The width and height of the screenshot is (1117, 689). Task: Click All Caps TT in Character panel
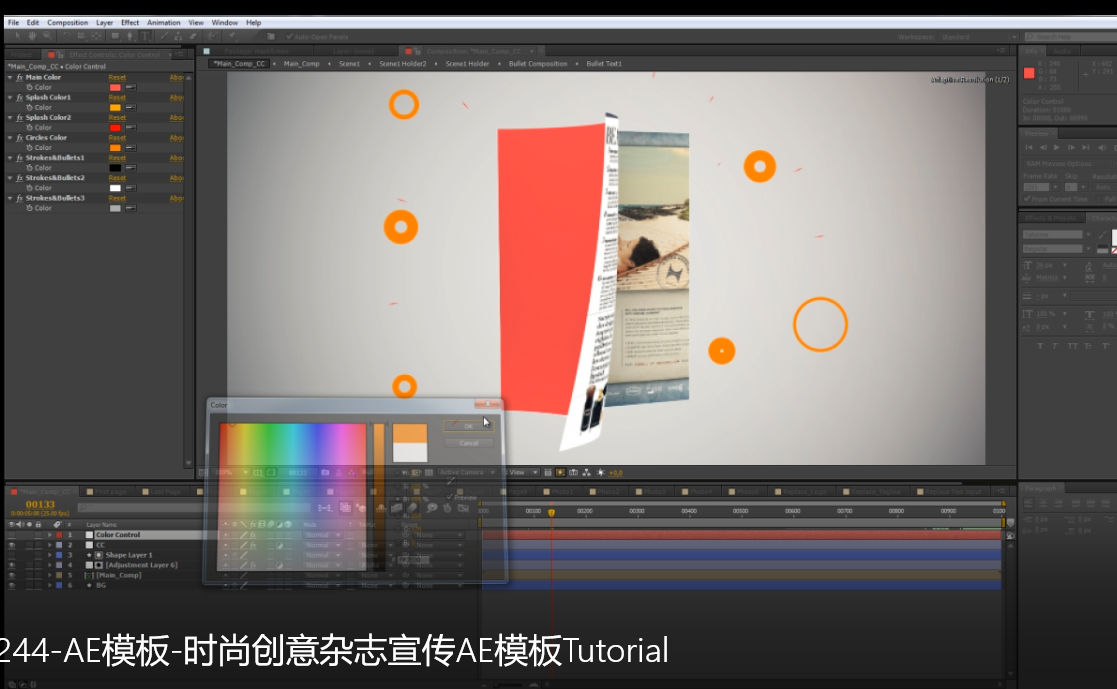click(x=1072, y=346)
